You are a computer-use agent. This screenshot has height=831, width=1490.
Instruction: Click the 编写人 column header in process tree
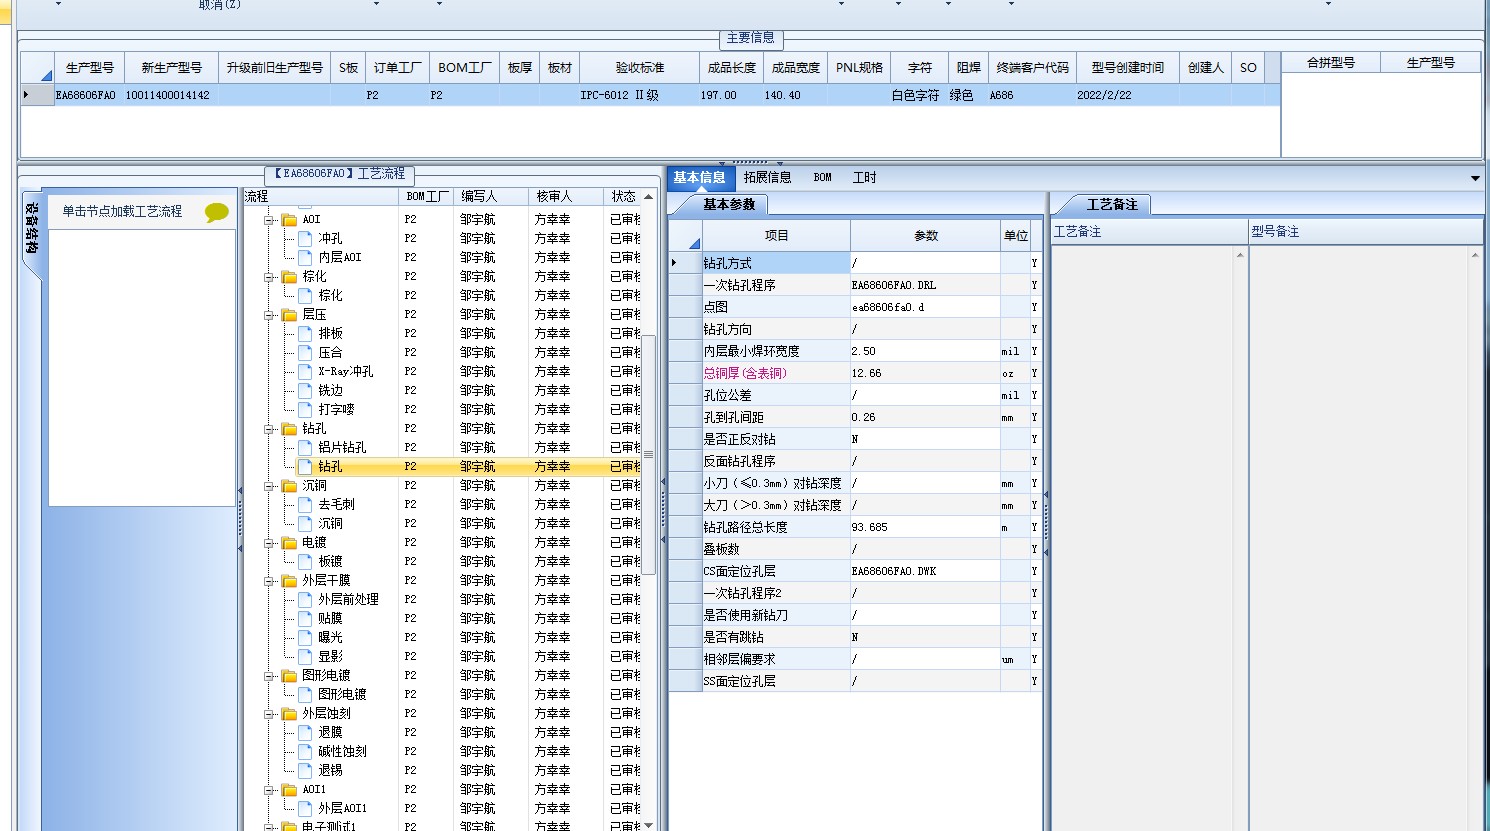(x=491, y=197)
